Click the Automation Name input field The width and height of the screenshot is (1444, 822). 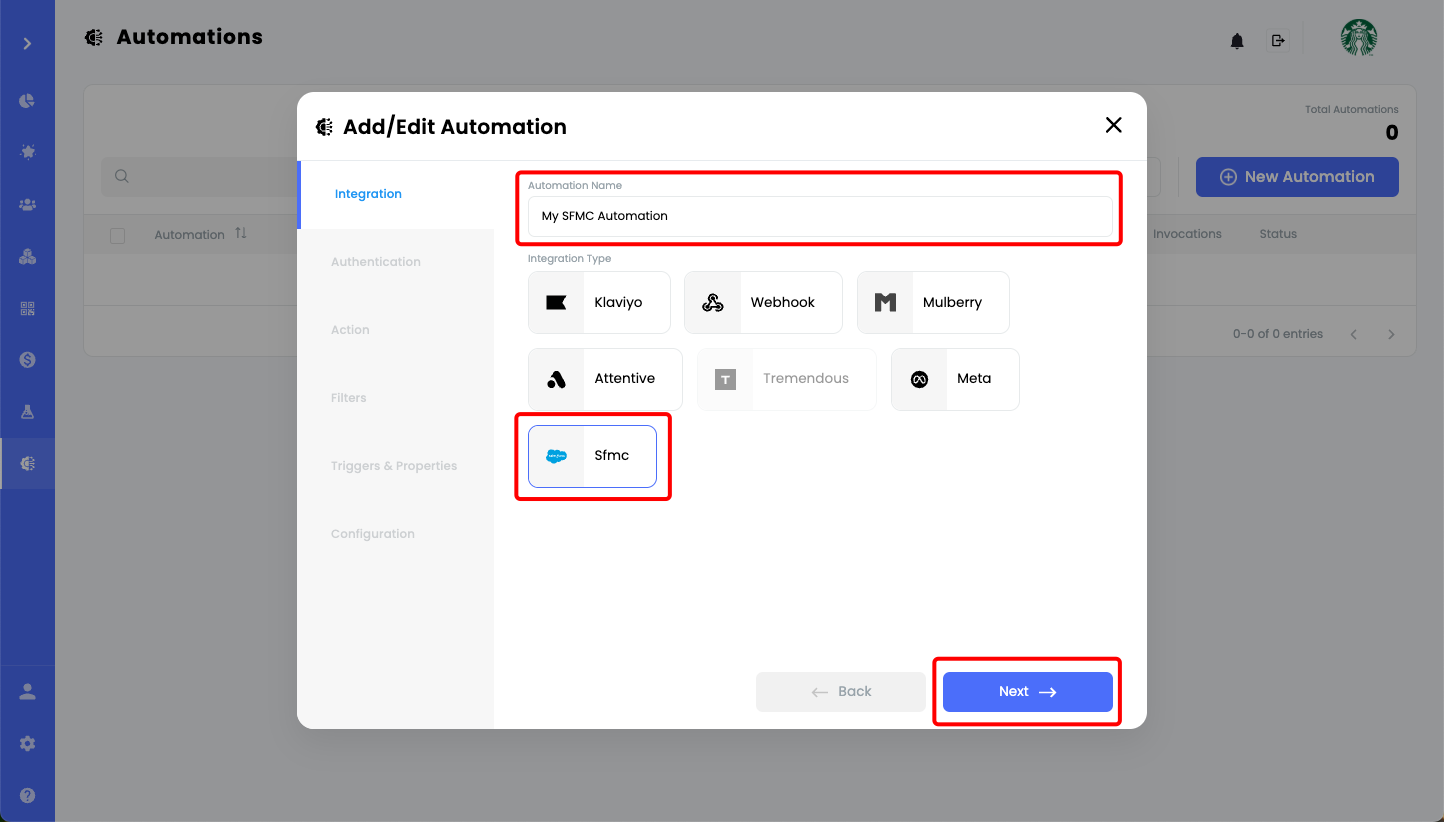(x=820, y=216)
